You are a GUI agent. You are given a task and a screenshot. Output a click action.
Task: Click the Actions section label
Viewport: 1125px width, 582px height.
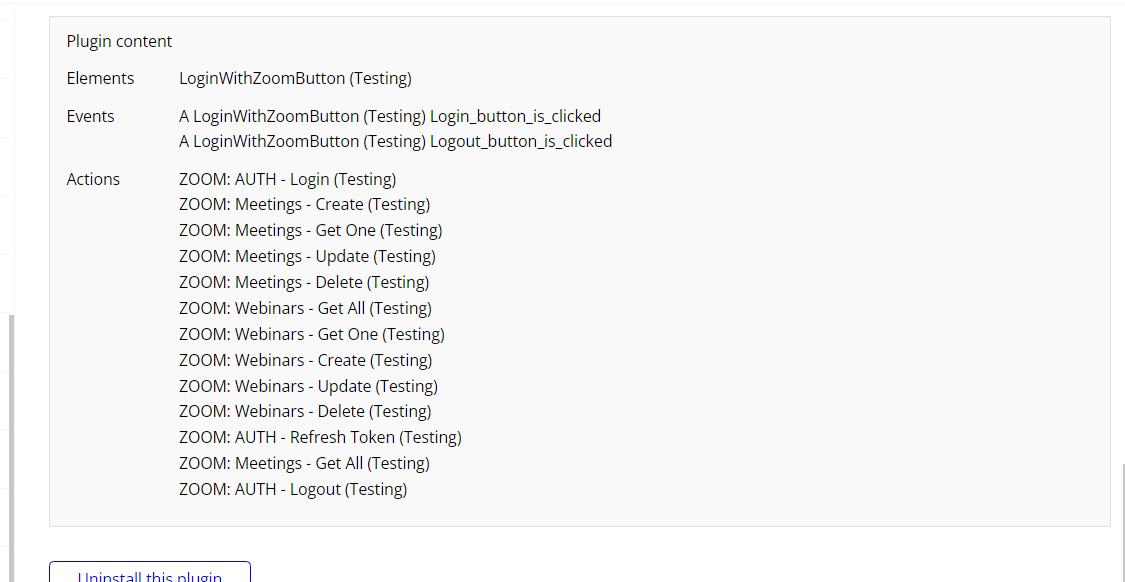[x=93, y=179]
